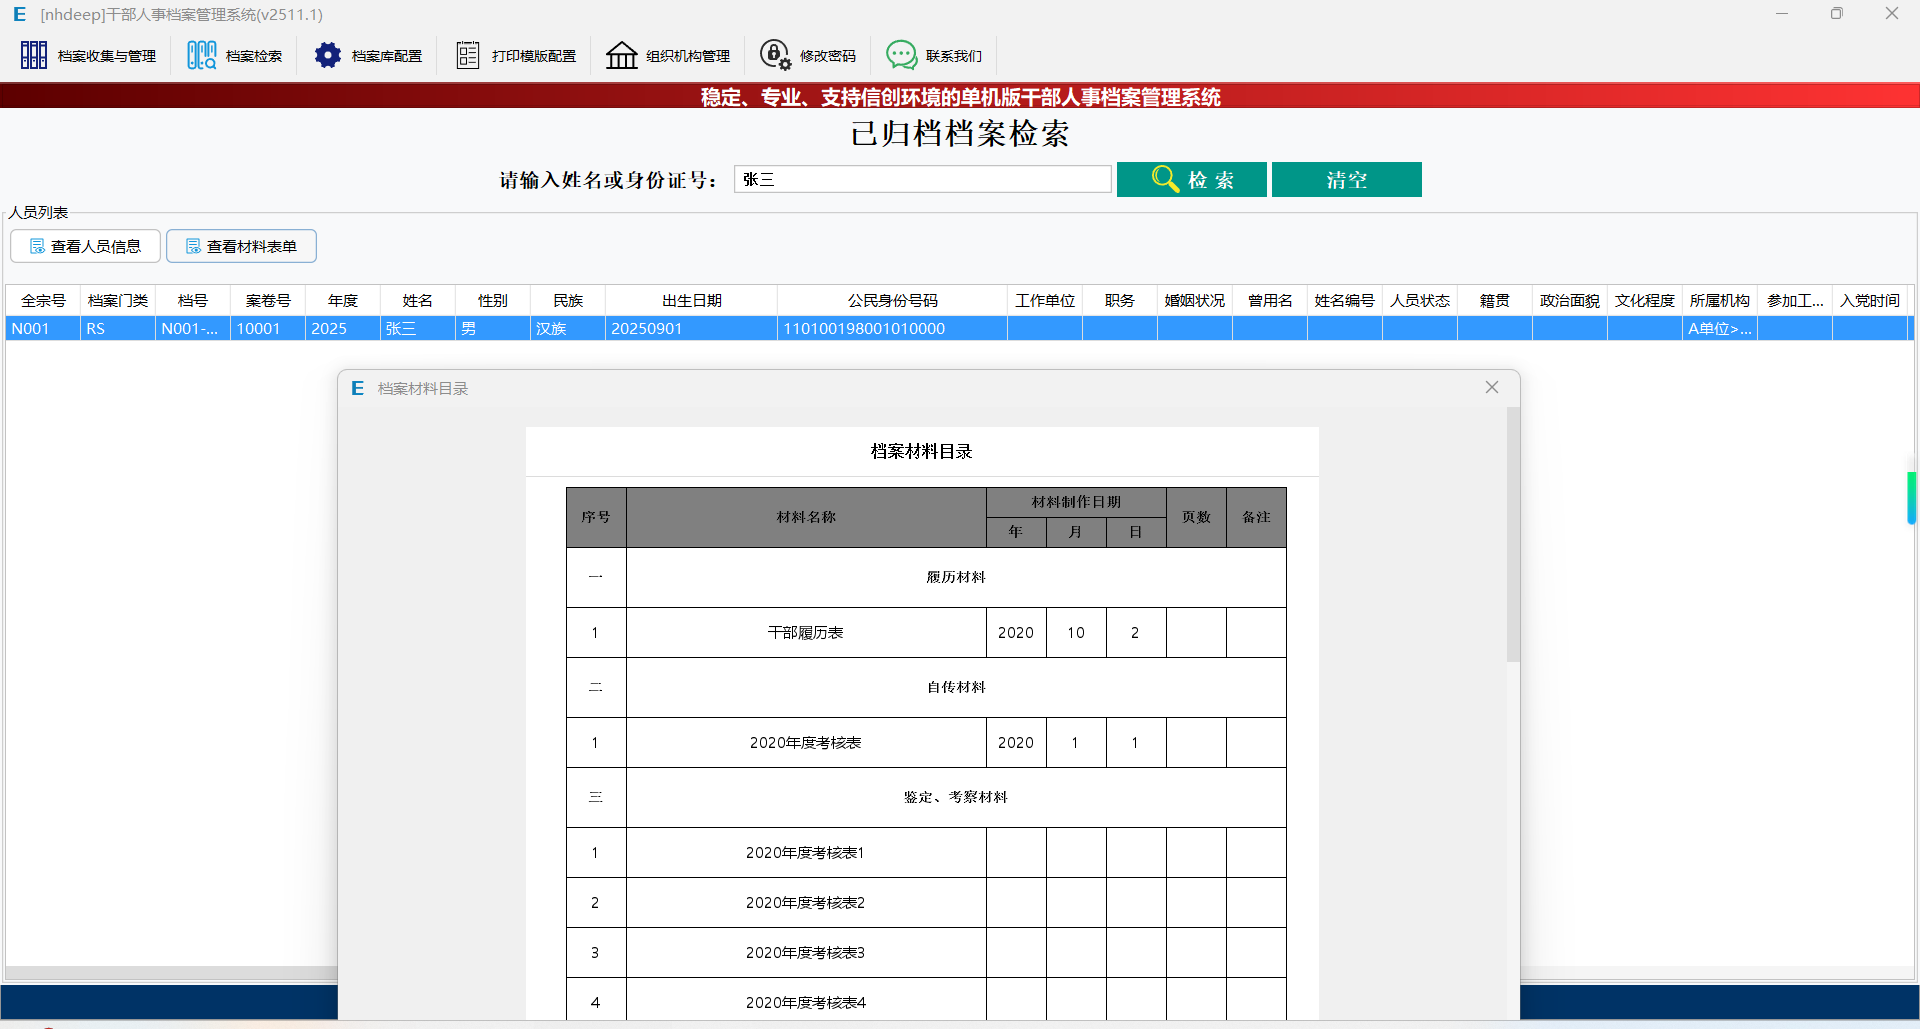Click the E icon on 档案材料目录 dialog
Screen dimensions: 1920x1029
click(x=357, y=388)
